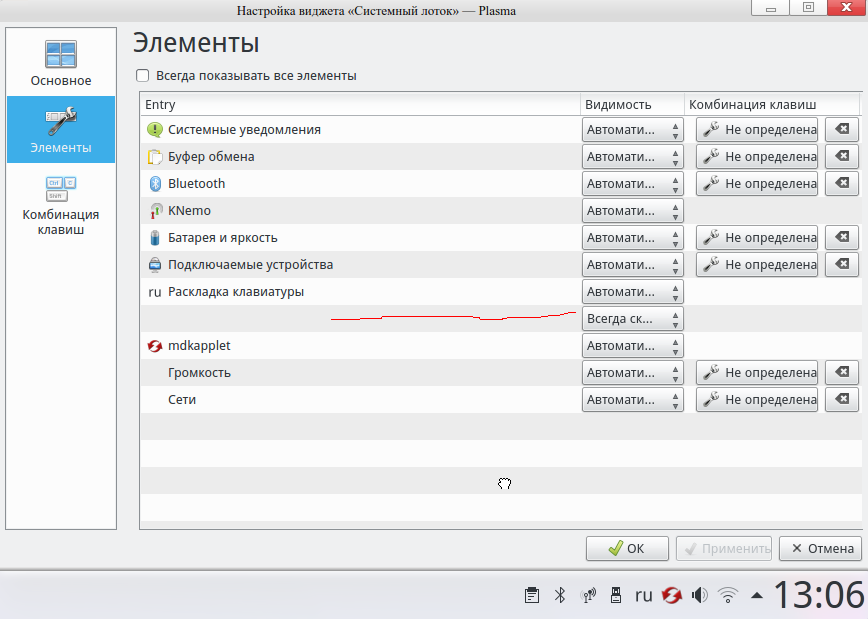Click the Подключаемые устройства device icon

[x=155, y=265]
